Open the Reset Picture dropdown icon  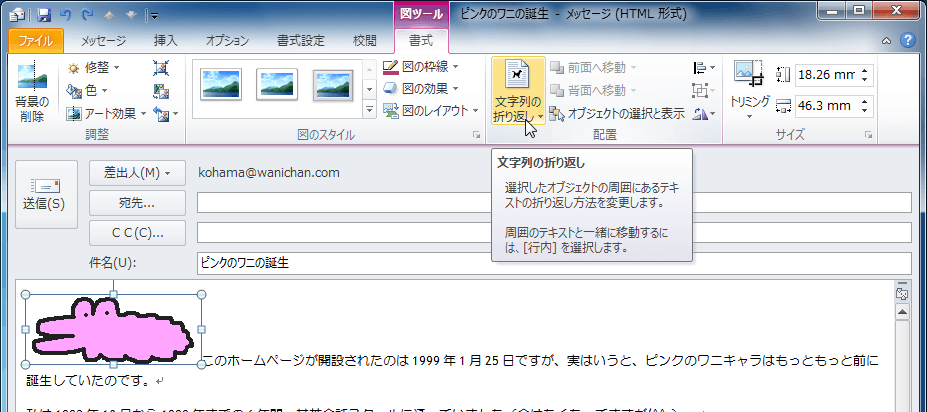point(166,113)
